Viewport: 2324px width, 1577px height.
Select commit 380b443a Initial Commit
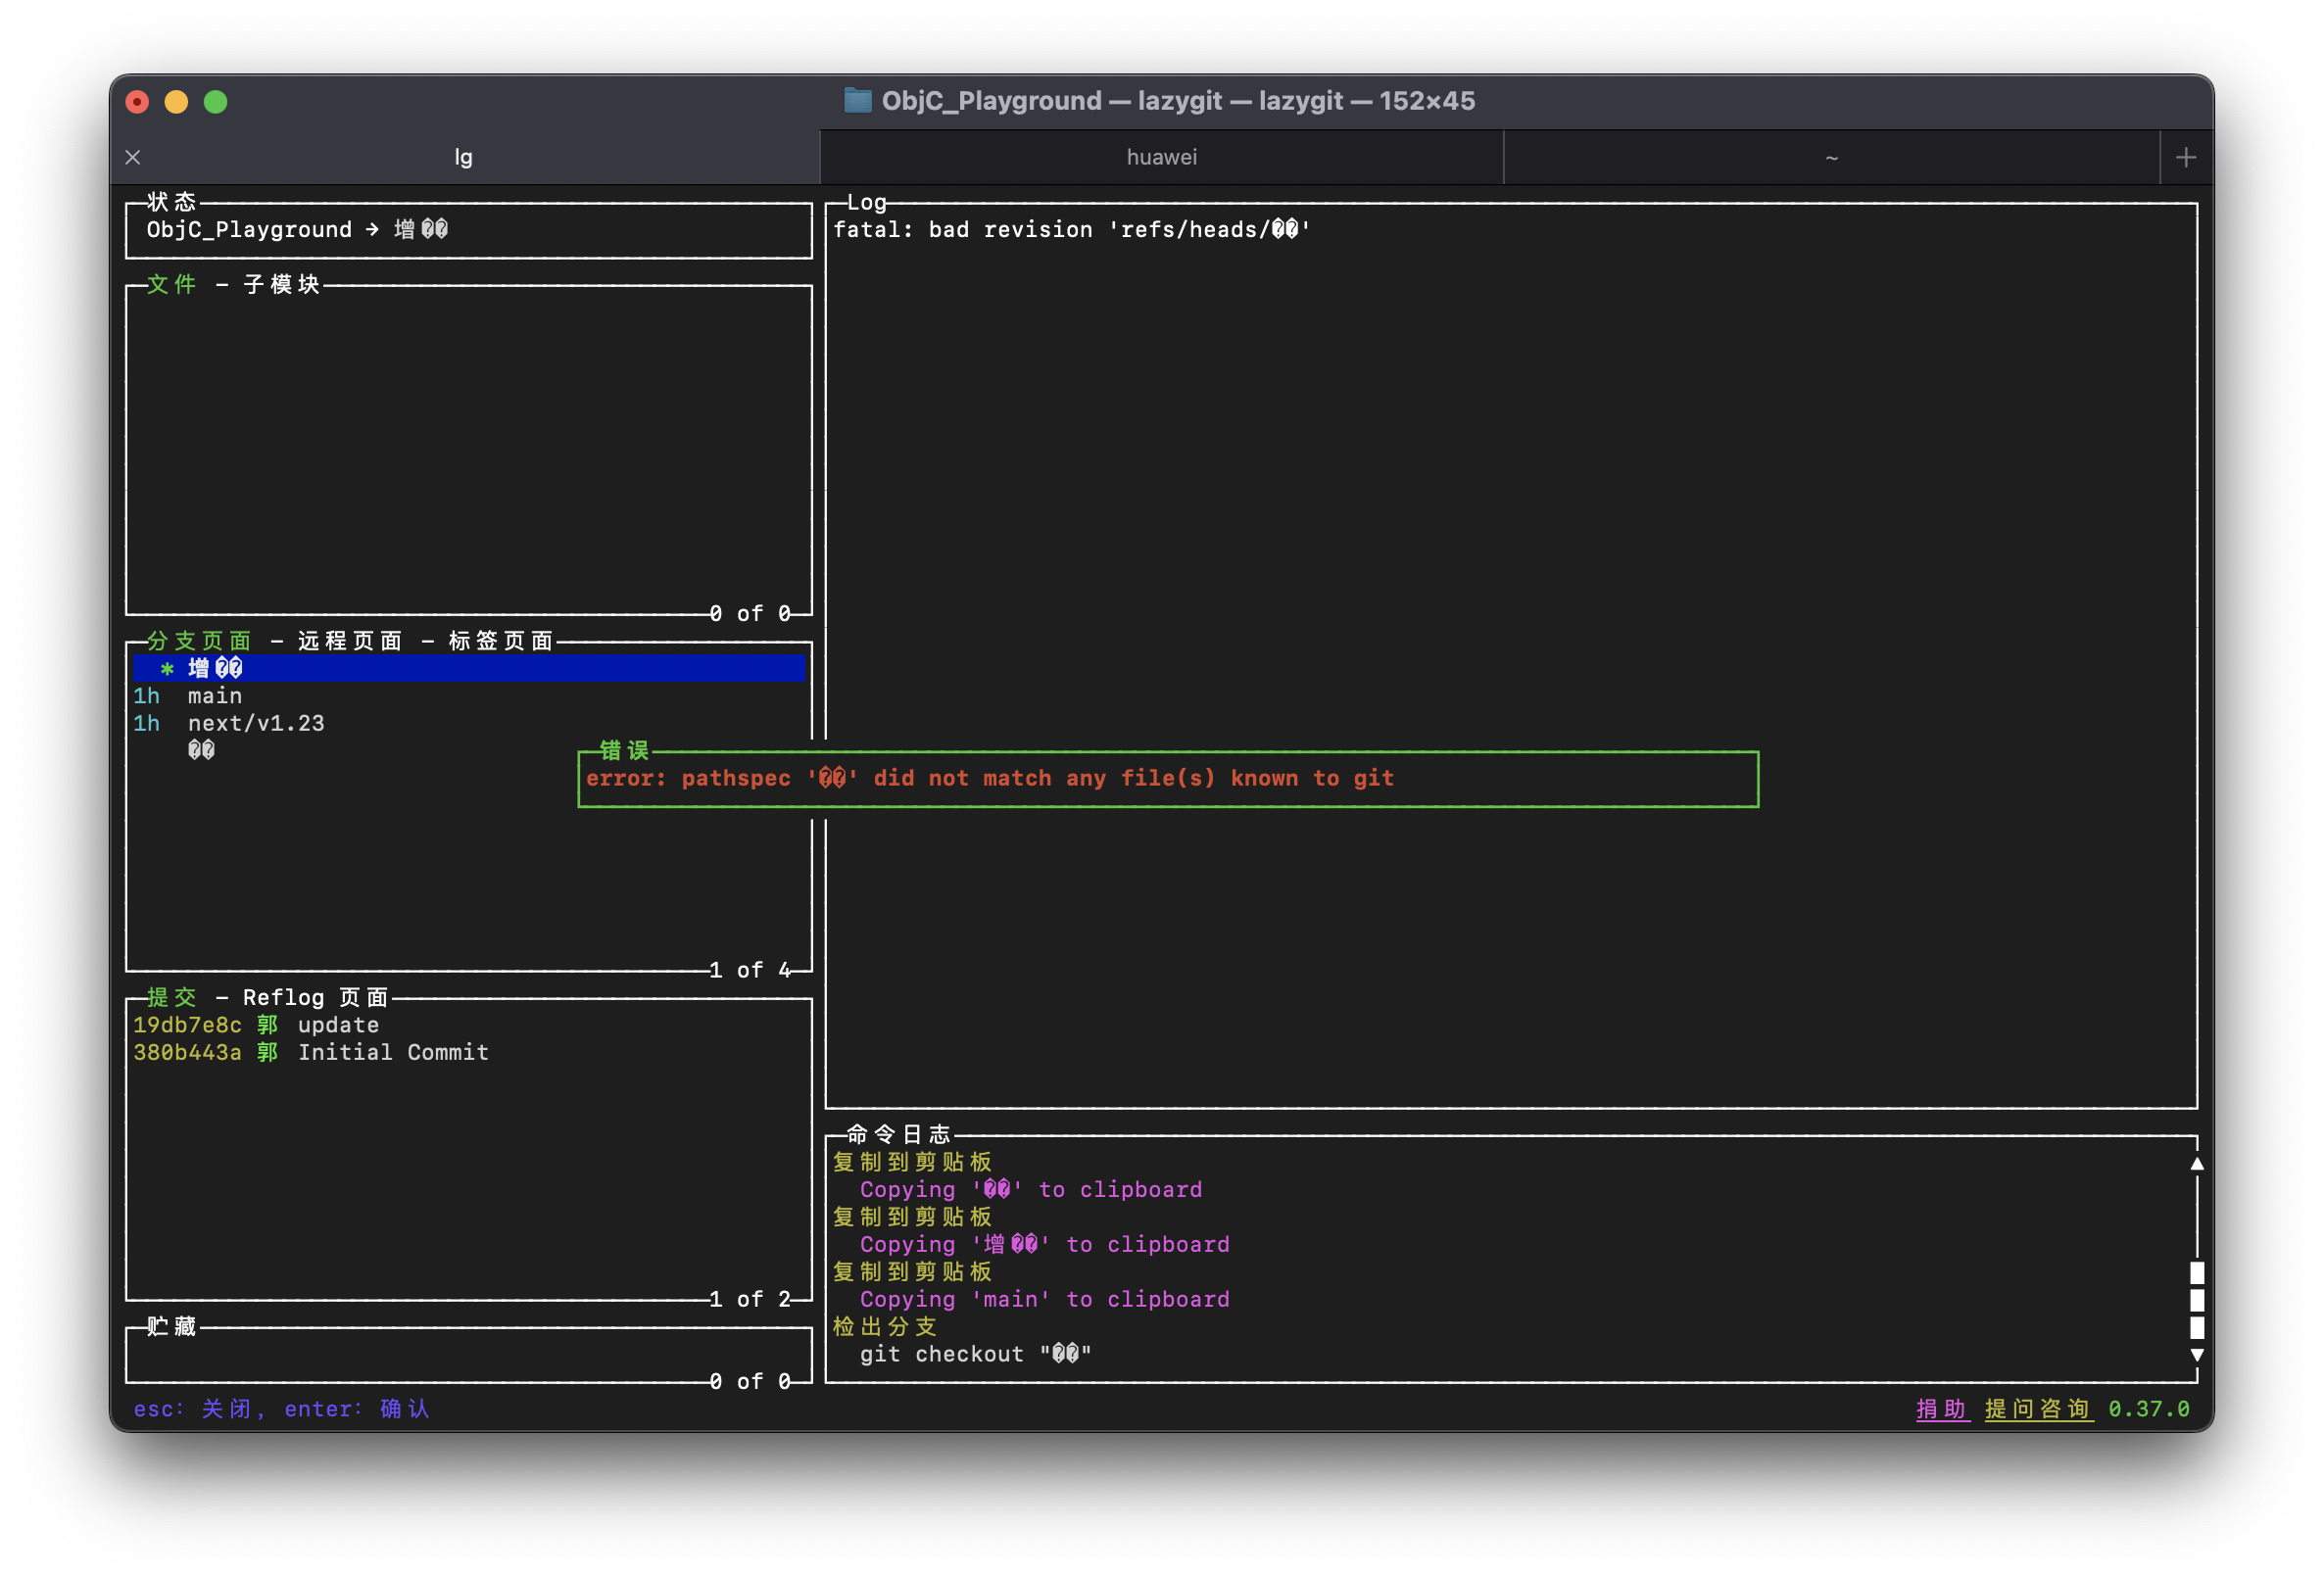pyautogui.click(x=469, y=1052)
